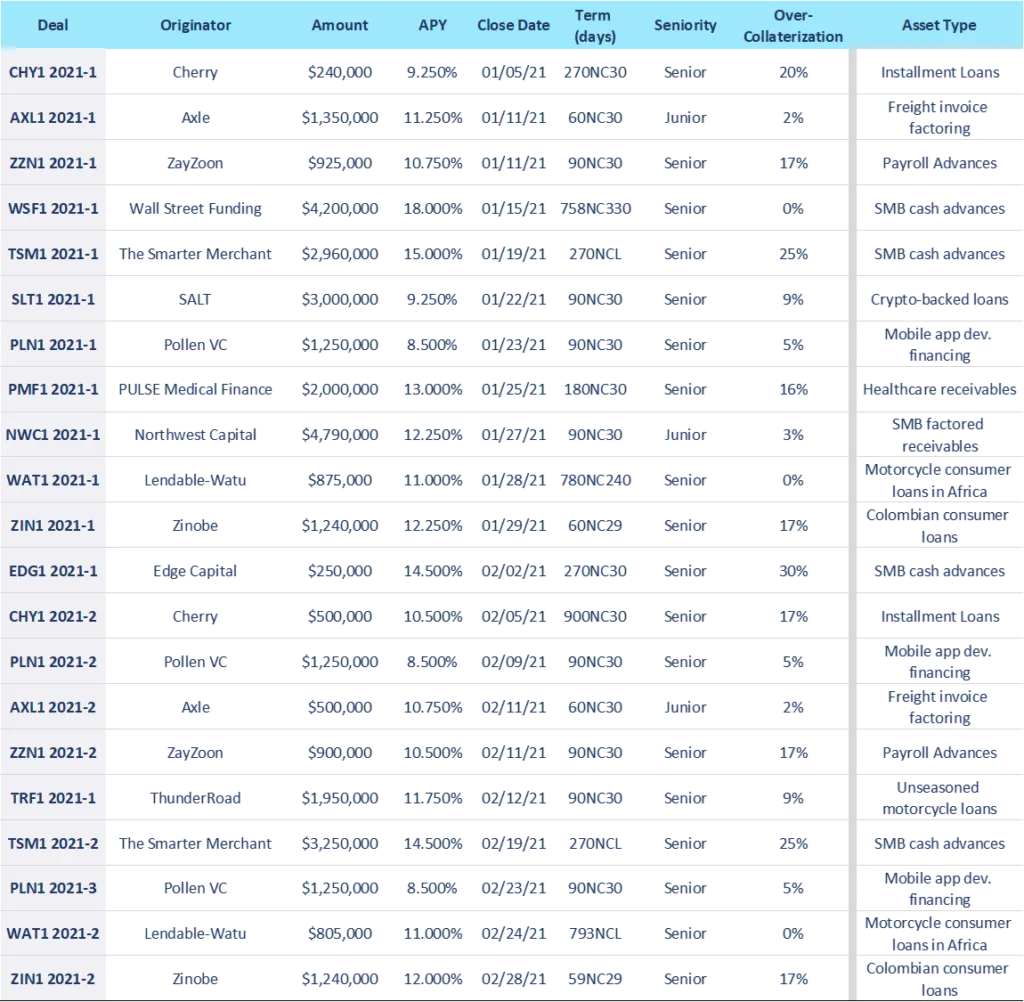Select deal CHY1 2021-2
Image resolution: width=1024 pixels, height=1002 pixels.
(x=53, y=616)
